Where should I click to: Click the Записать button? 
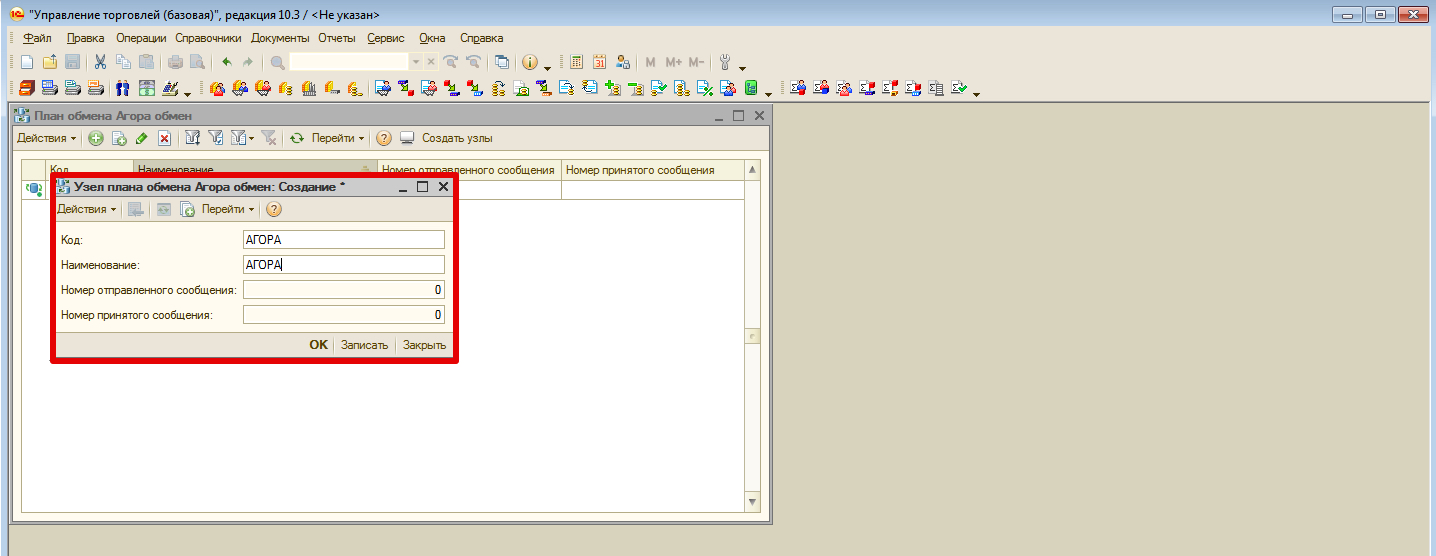tap(364, 345)
